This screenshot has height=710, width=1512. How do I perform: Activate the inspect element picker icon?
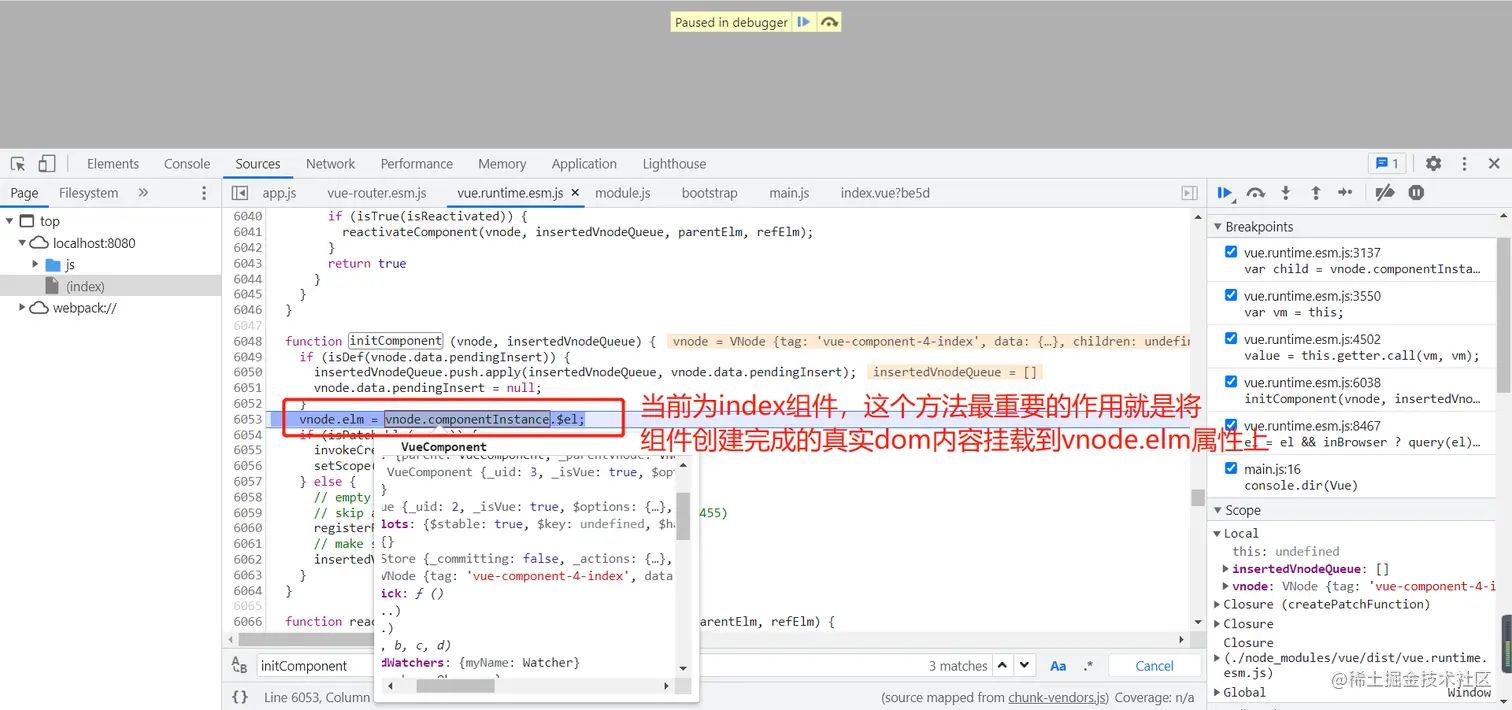tap(18, 164)
